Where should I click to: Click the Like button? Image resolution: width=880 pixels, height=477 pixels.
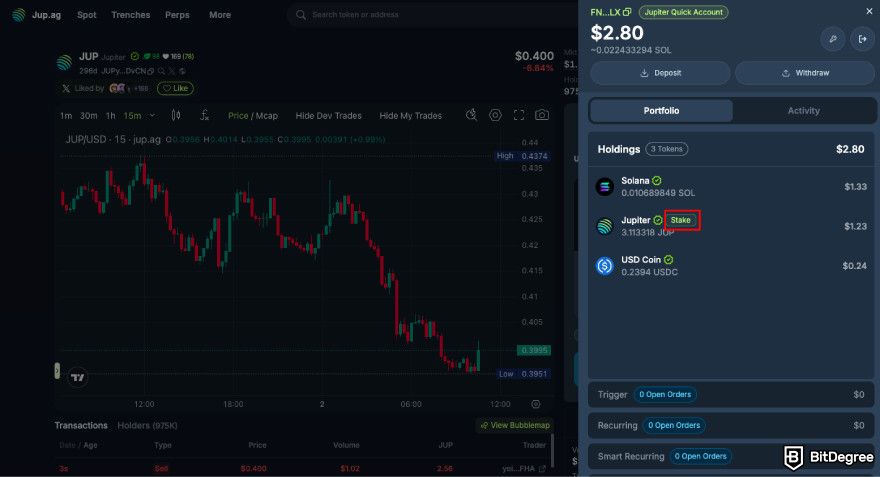click(x=175, y=88)
